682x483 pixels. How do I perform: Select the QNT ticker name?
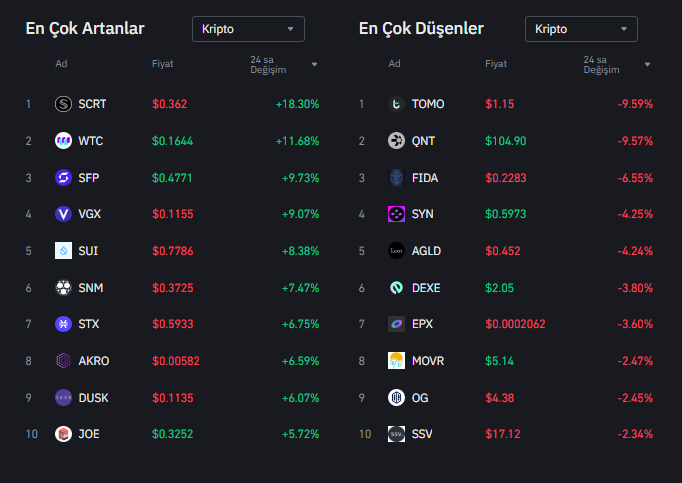pyautogui.click(x=423, y=141)
